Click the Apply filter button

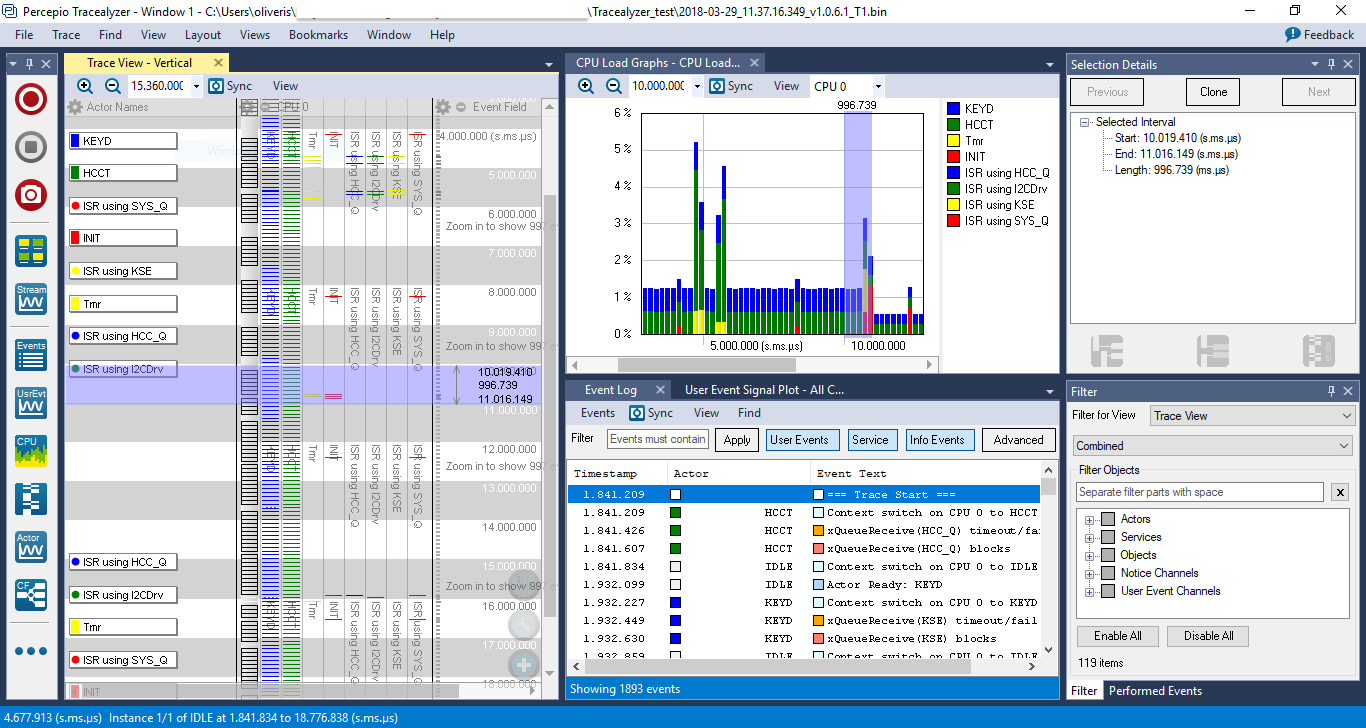point(737,440)
